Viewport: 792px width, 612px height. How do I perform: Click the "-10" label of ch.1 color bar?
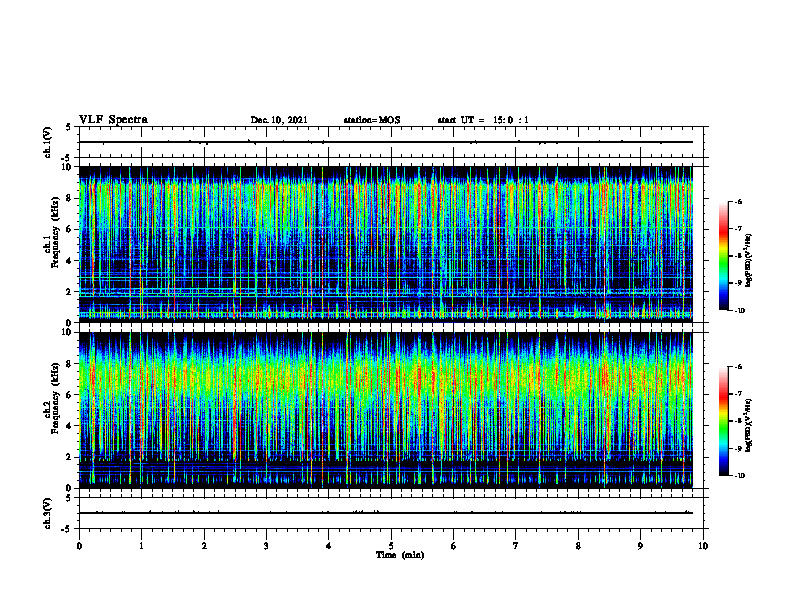pyautogui.click(x=740, y=311)
